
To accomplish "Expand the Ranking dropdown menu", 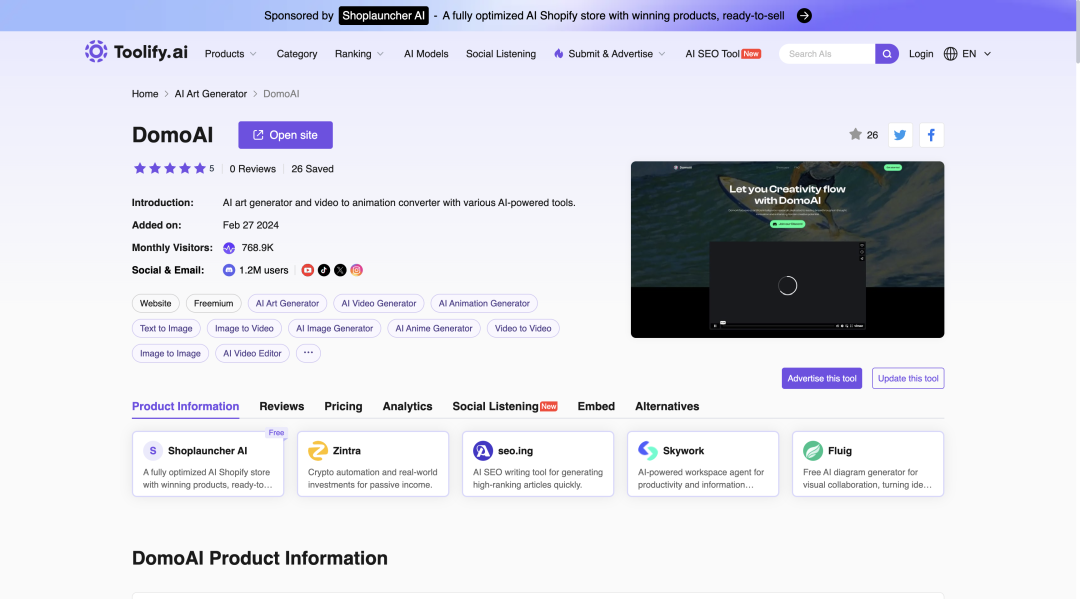I will coord(360,54).
